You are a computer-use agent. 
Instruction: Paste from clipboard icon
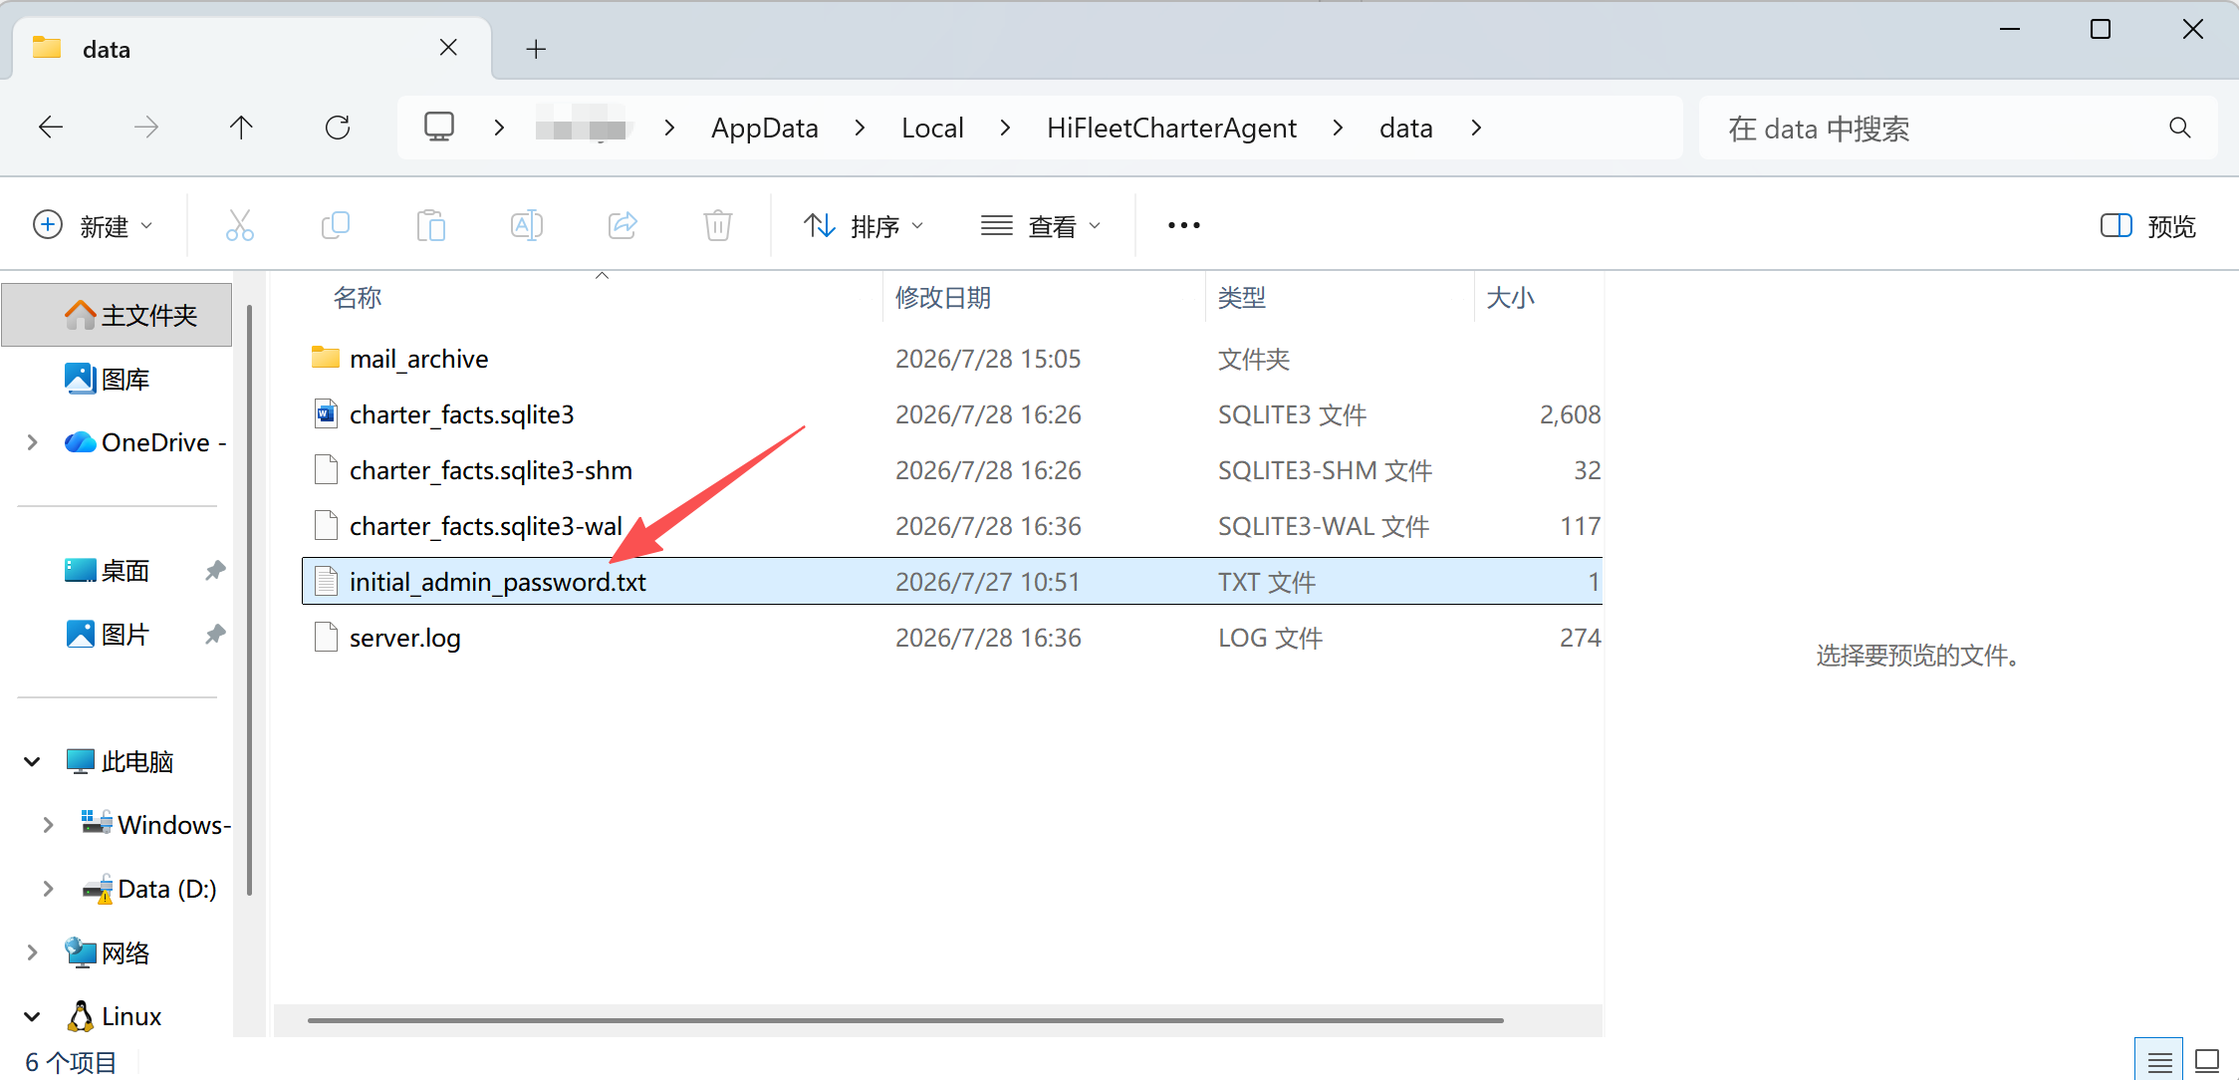coord(431,225)
